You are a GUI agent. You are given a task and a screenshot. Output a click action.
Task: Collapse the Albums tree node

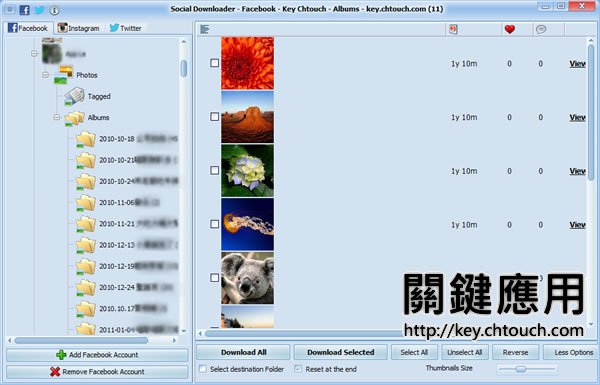[x=57, y=117]
